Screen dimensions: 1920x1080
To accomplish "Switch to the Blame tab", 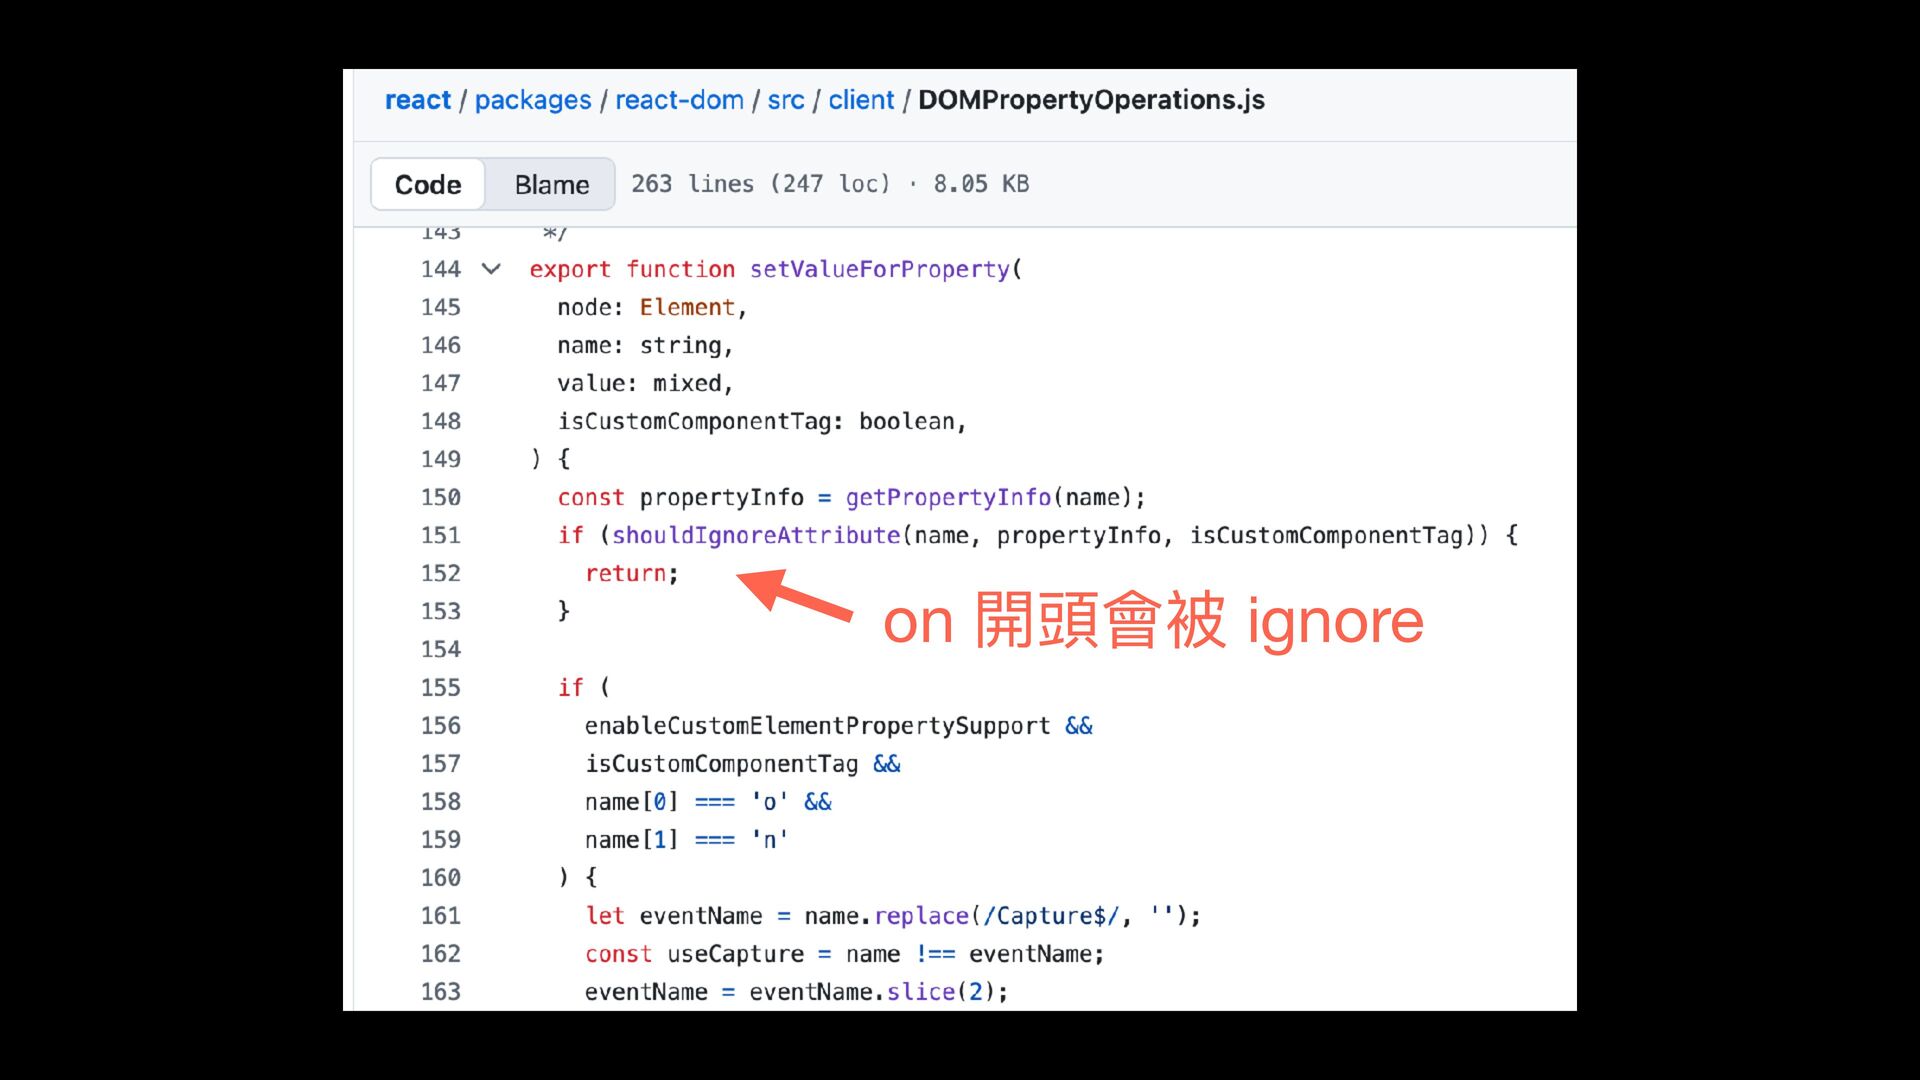I will click(551, 185).
